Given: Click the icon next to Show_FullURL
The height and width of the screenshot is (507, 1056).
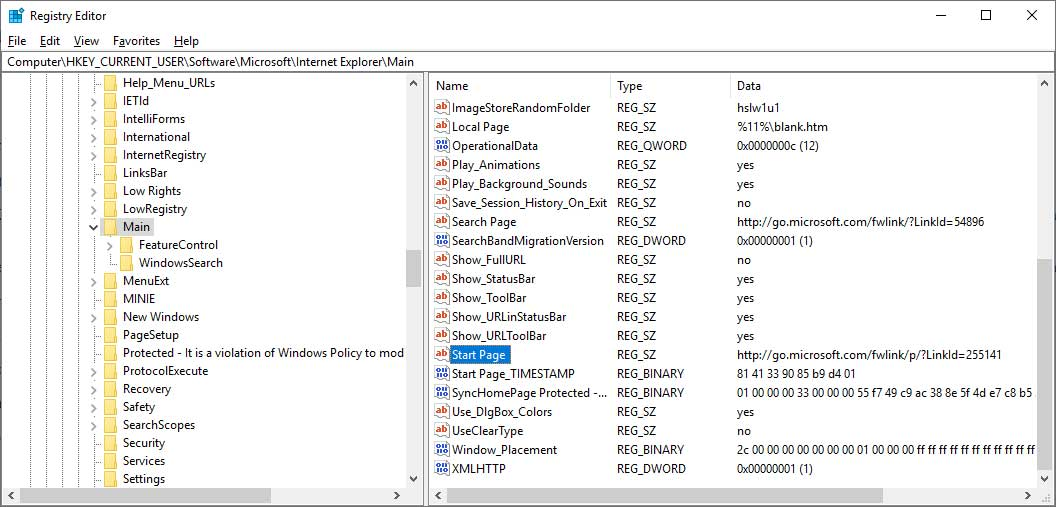Looking at the screenshot, I should coord(442,259).
